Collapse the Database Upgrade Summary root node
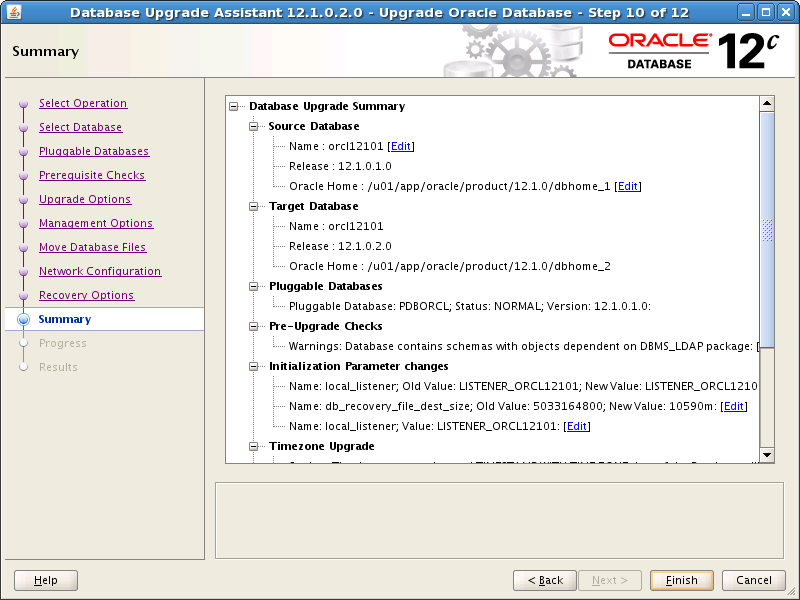Viewport: 800px width, 600px height. click(x=234, y=106)
